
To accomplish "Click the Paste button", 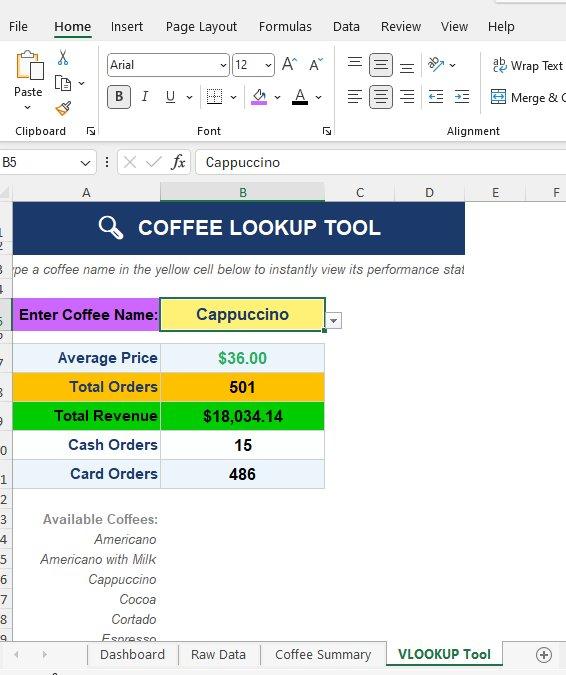I will pos(28,81).
